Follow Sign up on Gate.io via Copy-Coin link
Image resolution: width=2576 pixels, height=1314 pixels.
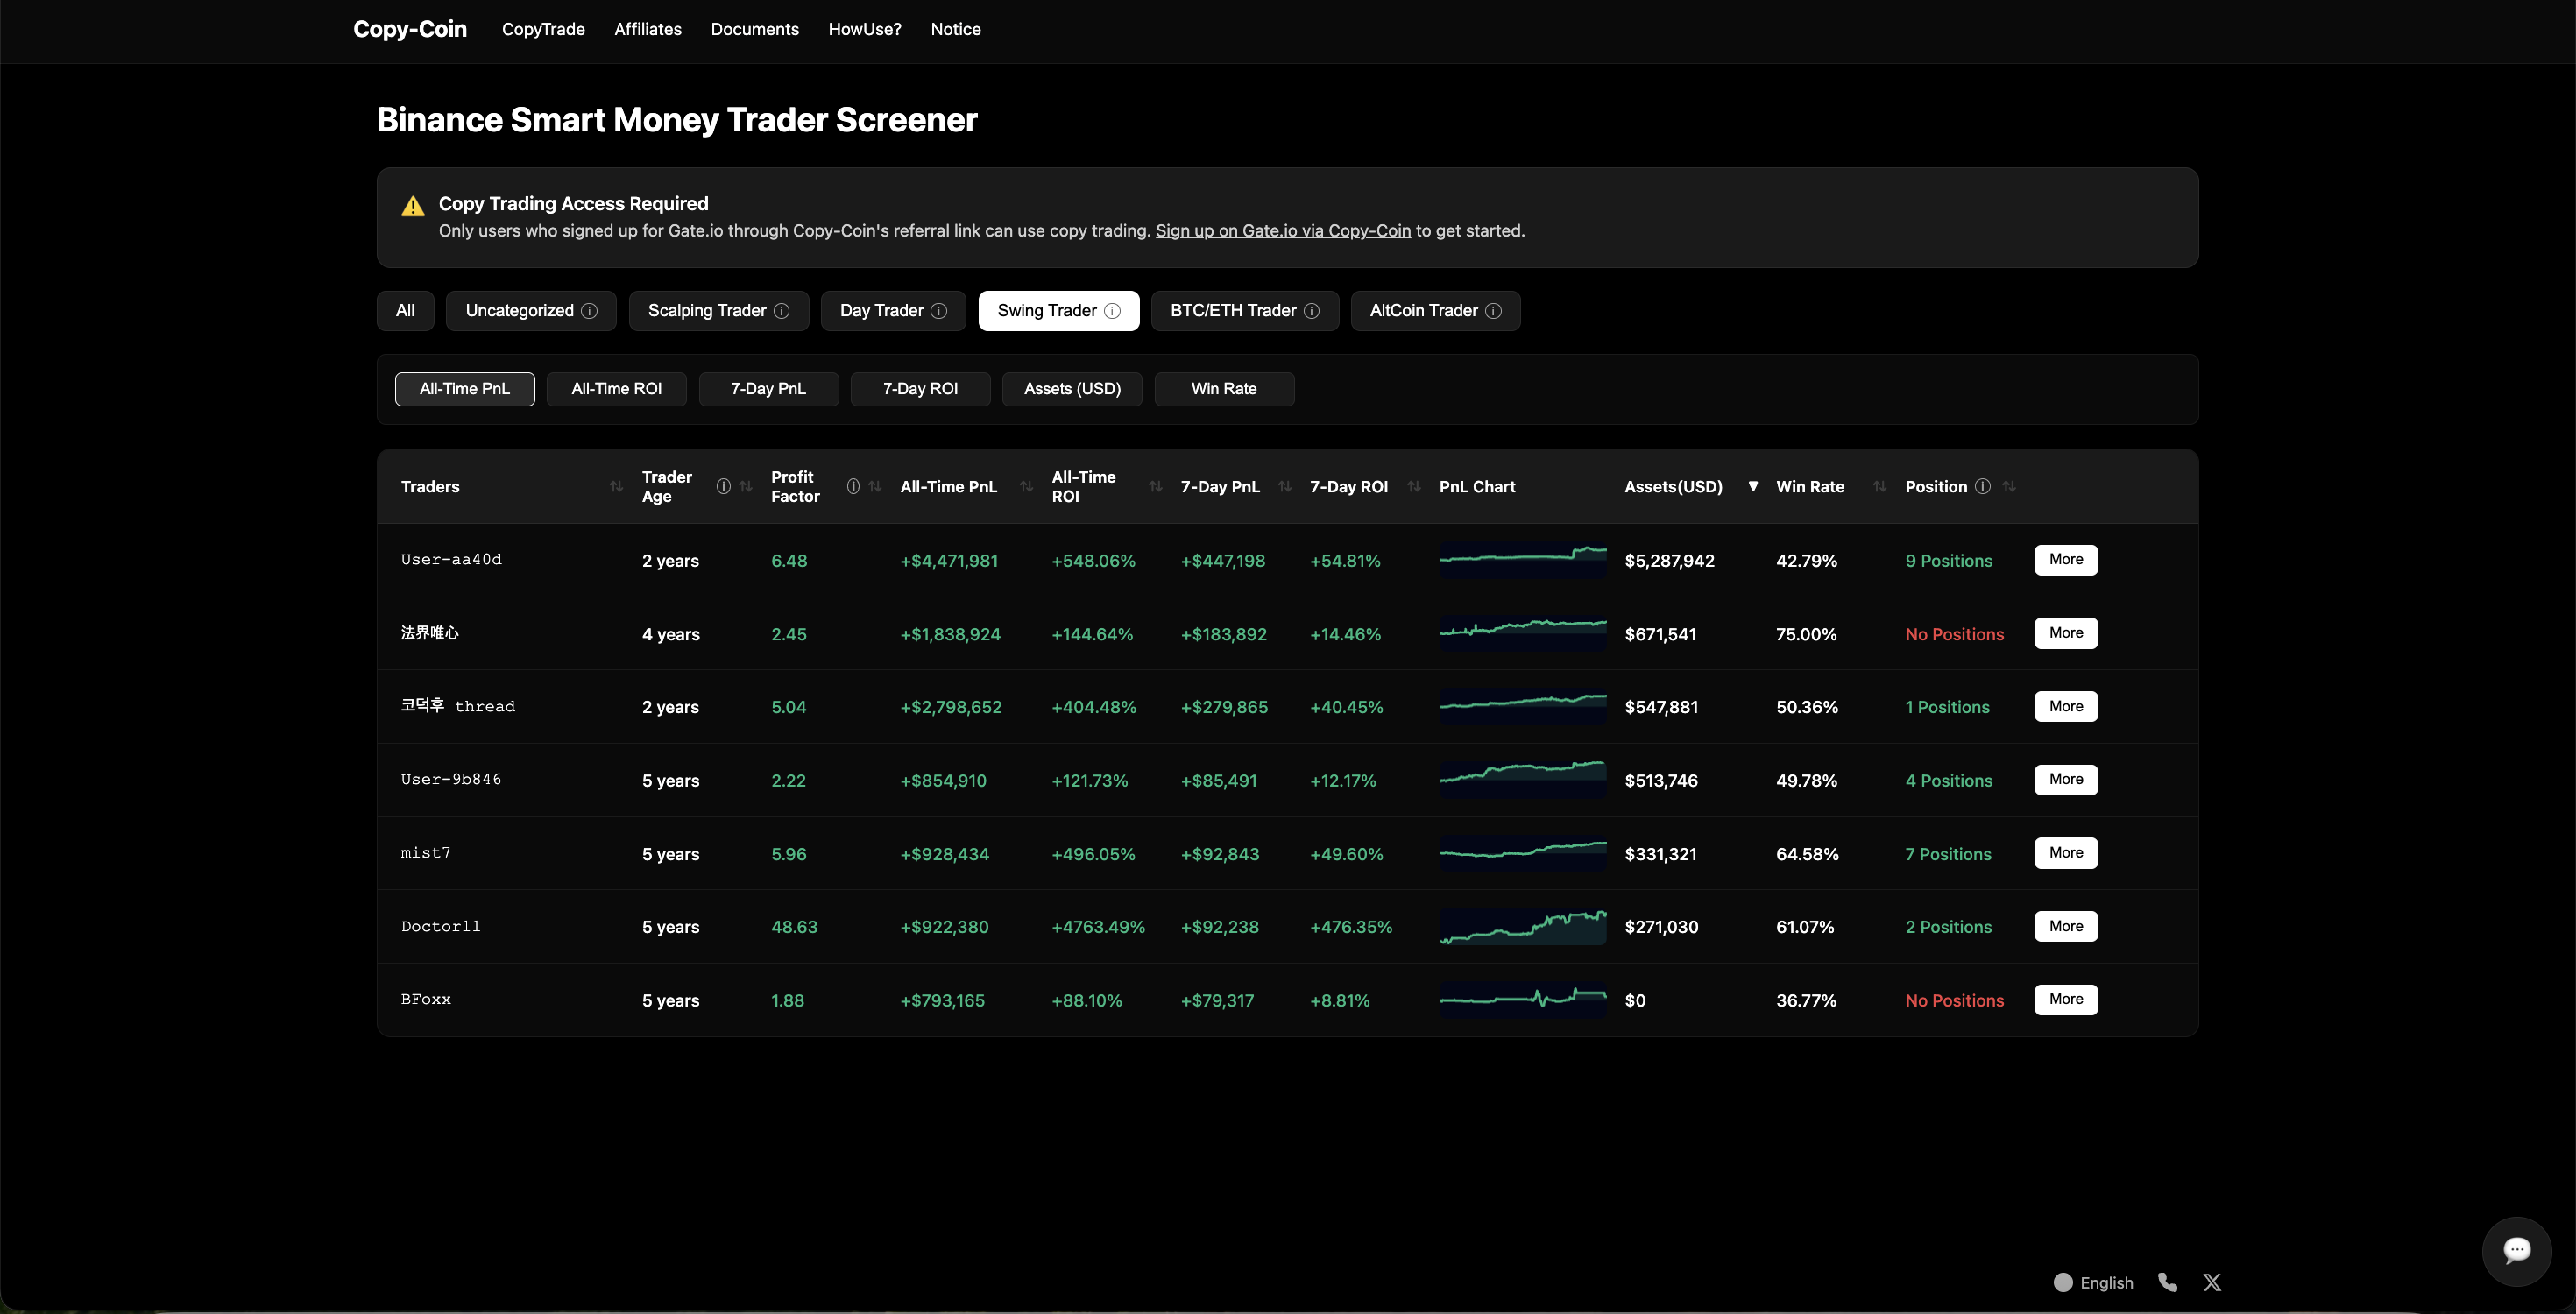[x=1283, y=231]
